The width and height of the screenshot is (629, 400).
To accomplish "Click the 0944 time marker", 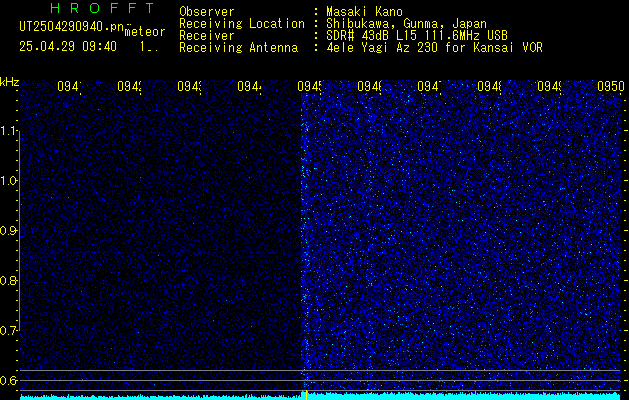I will click(249, 86).
